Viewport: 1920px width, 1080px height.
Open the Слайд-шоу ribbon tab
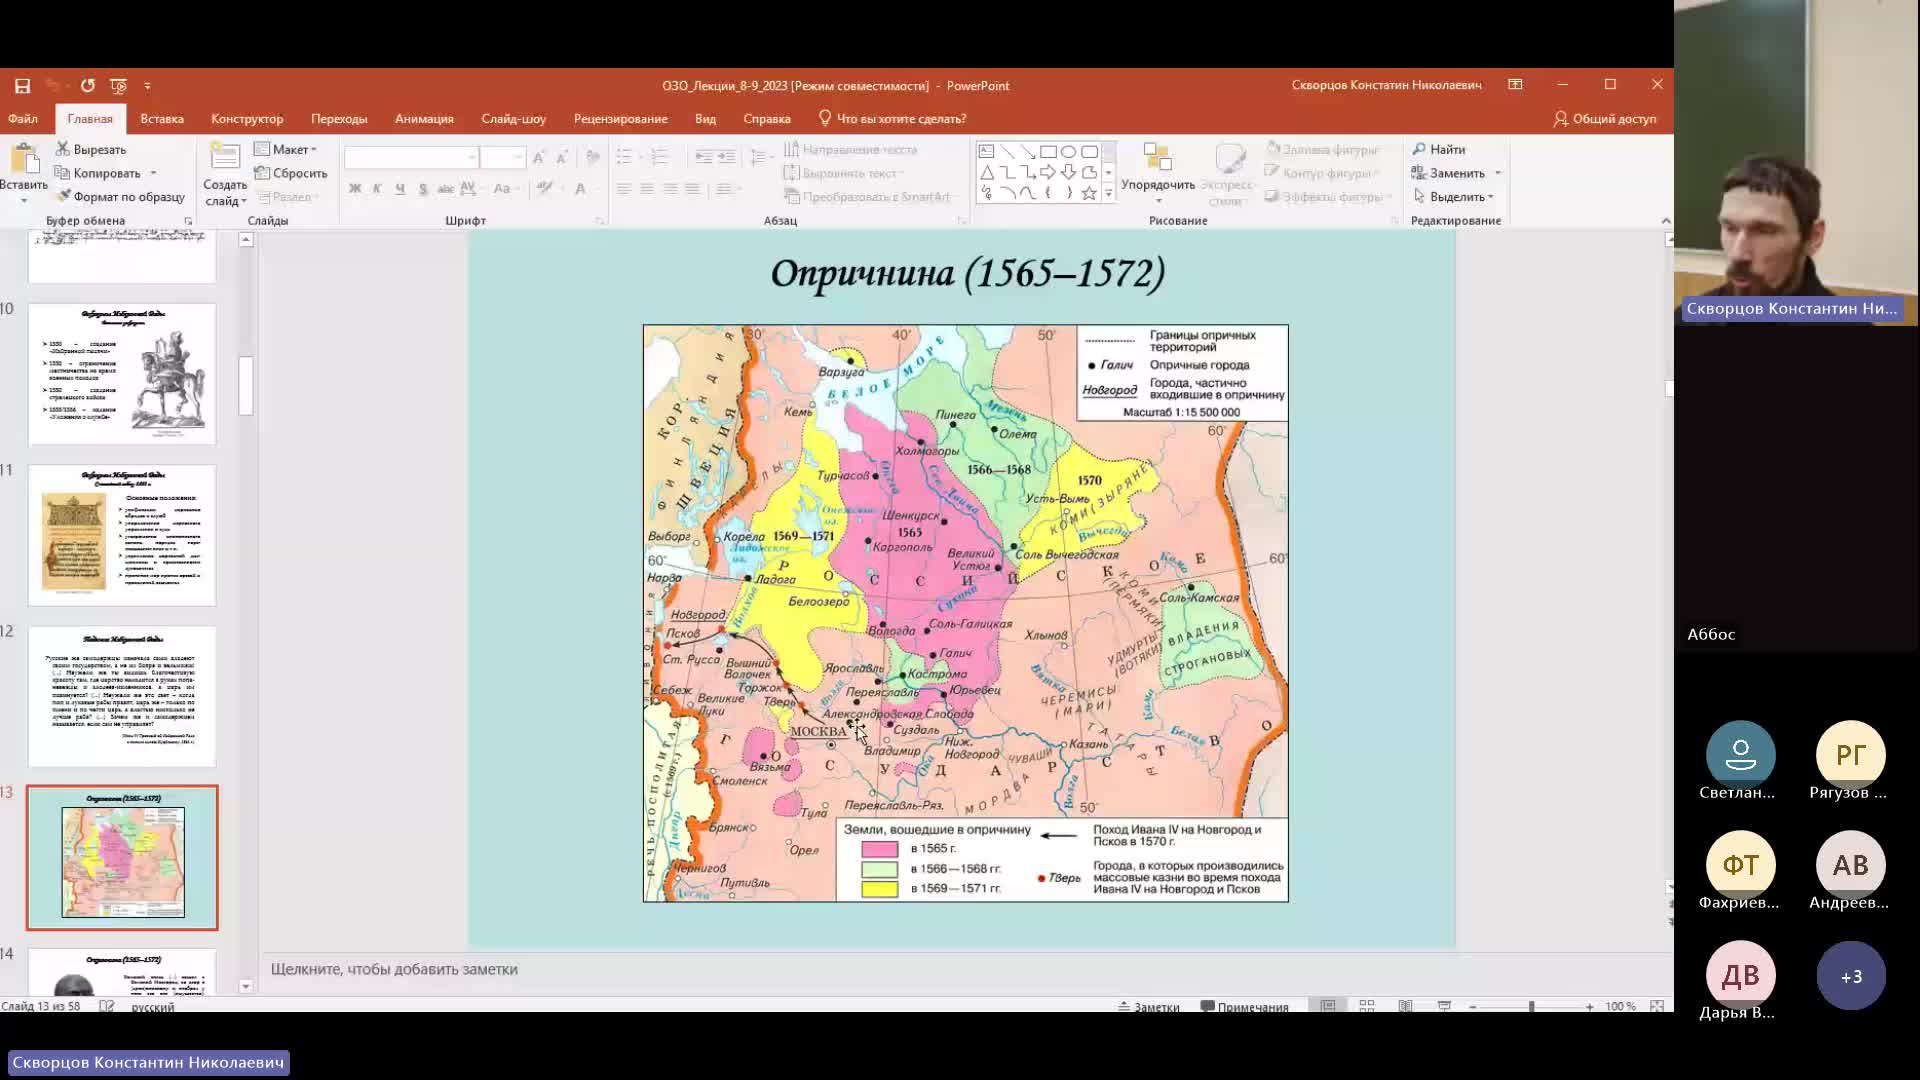(x=513, y=119)
